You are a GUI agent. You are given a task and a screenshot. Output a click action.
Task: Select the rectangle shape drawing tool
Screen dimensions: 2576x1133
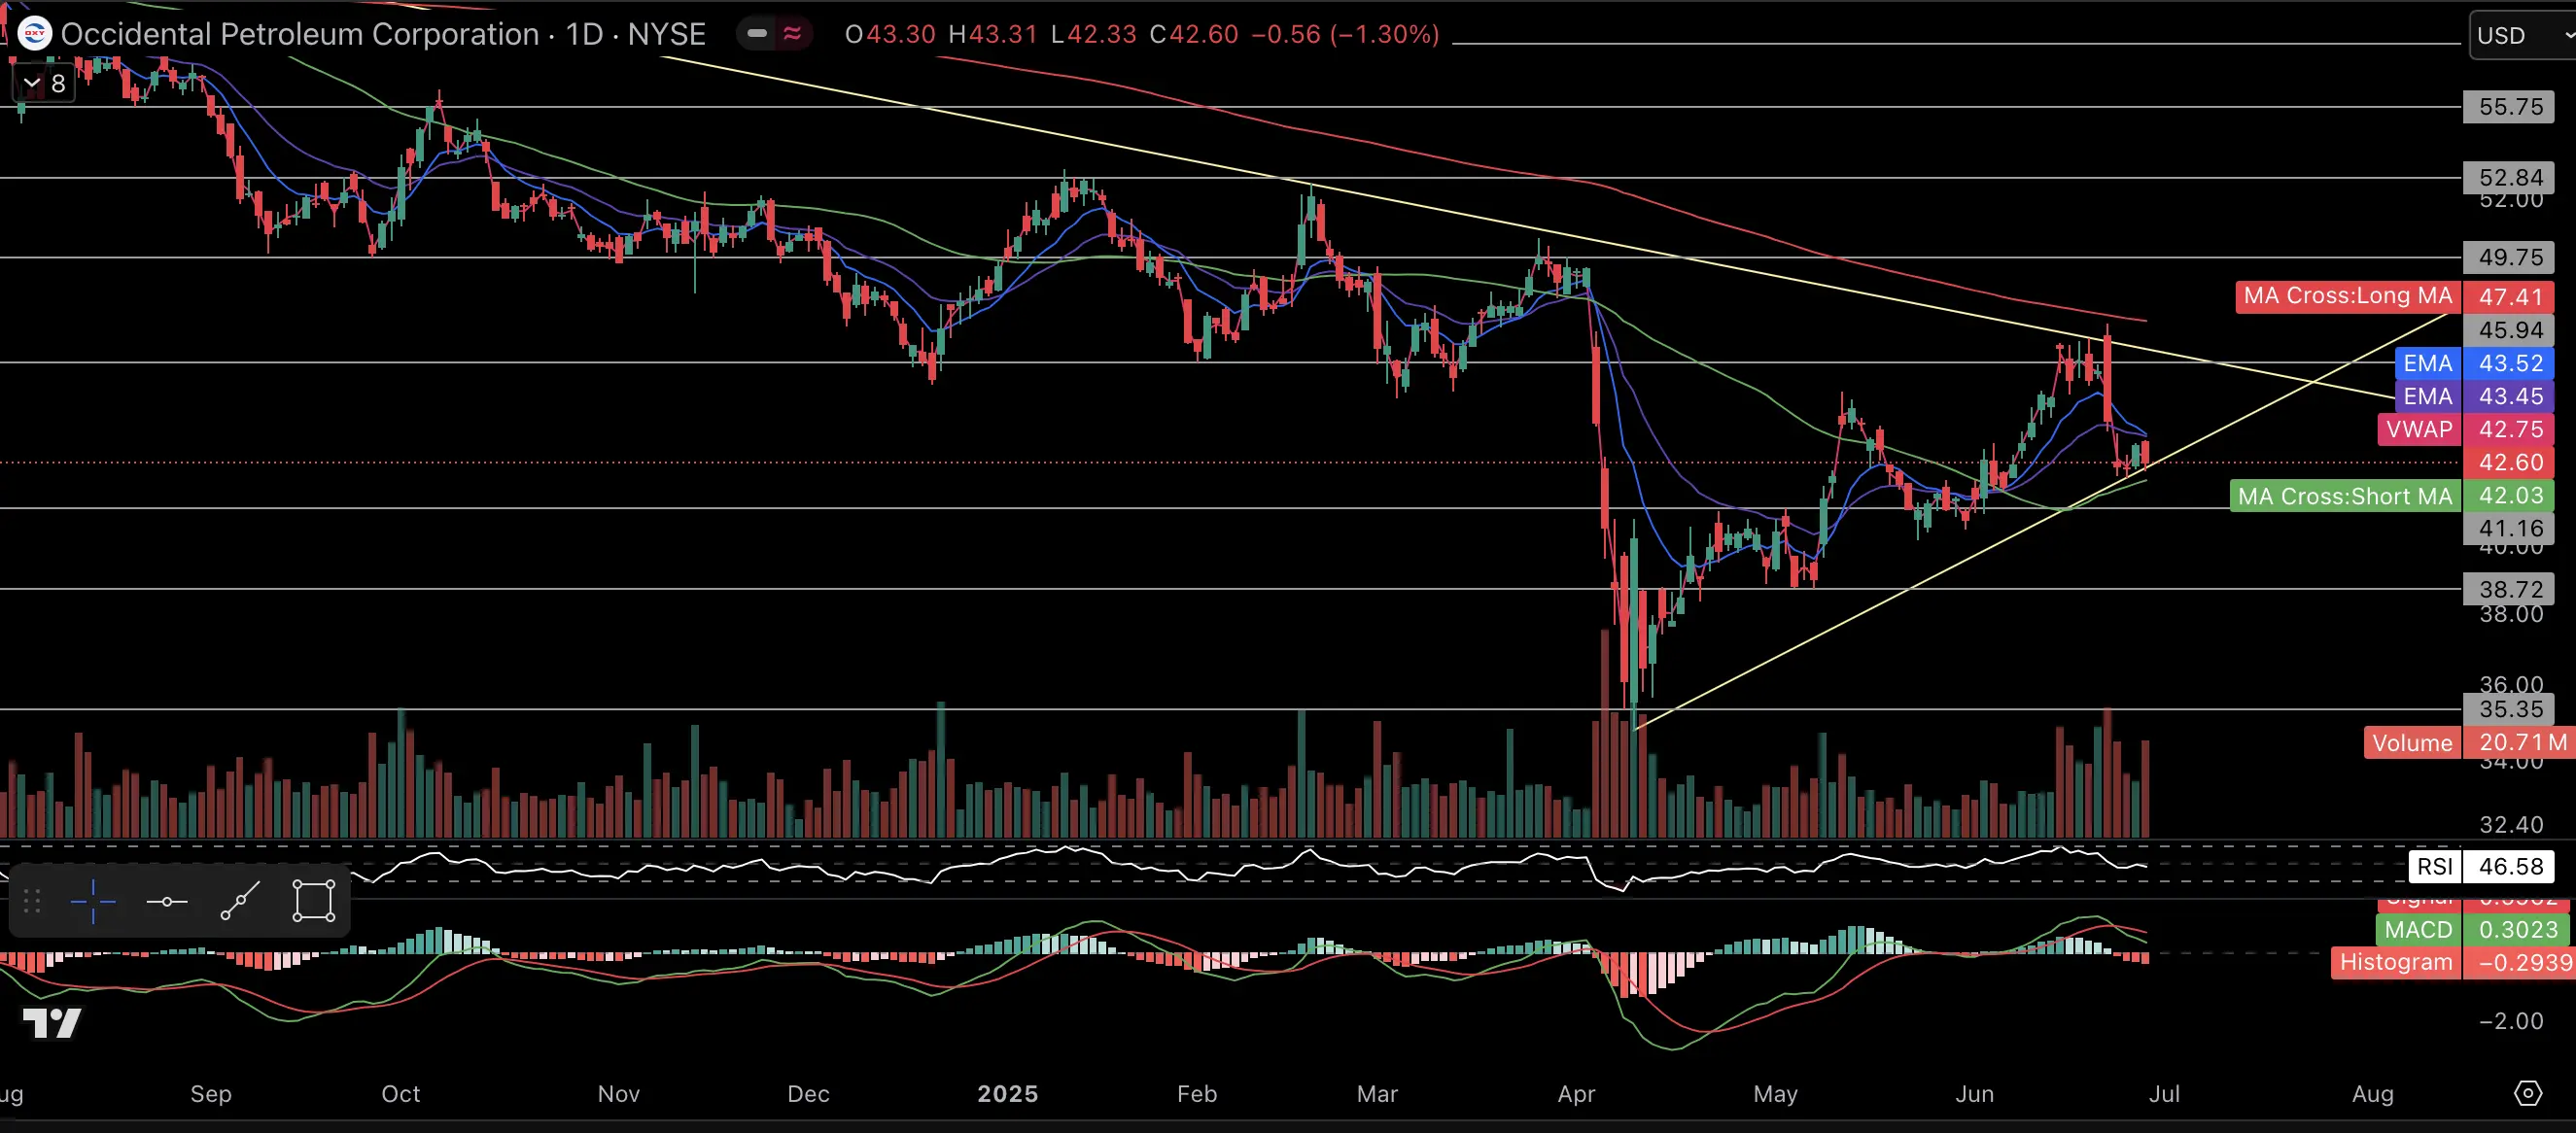[x=313, y=901]
